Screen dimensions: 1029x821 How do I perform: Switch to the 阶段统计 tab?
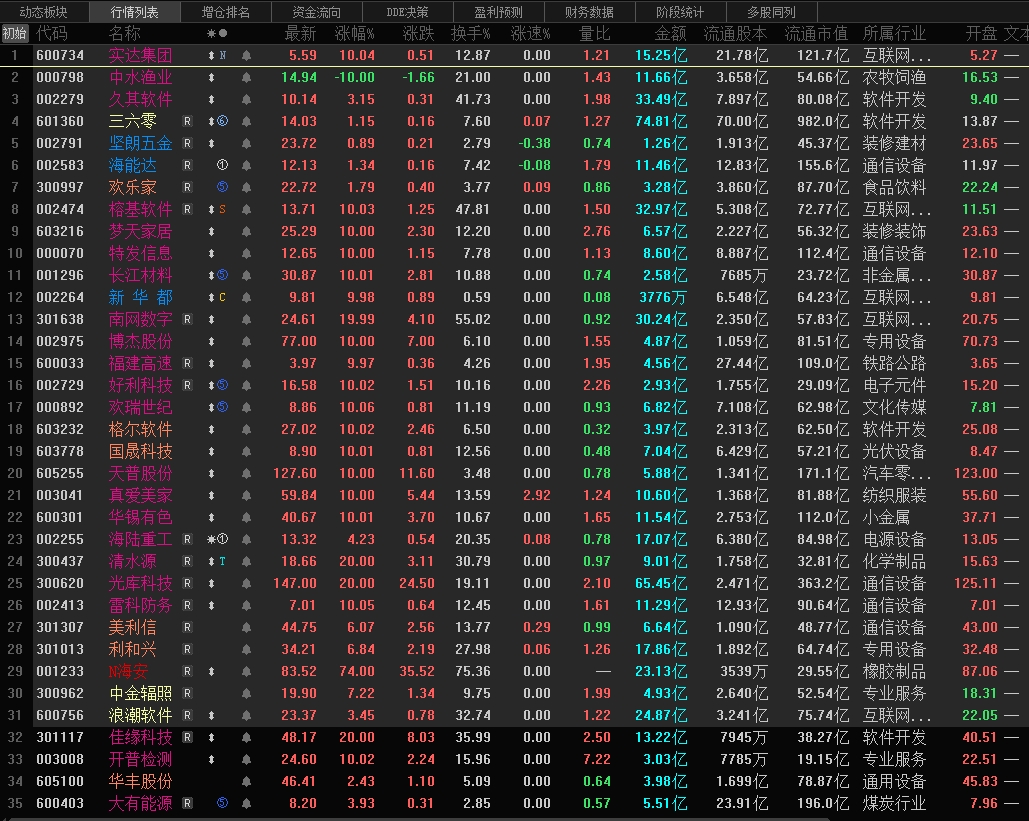[x=680, y=12]
